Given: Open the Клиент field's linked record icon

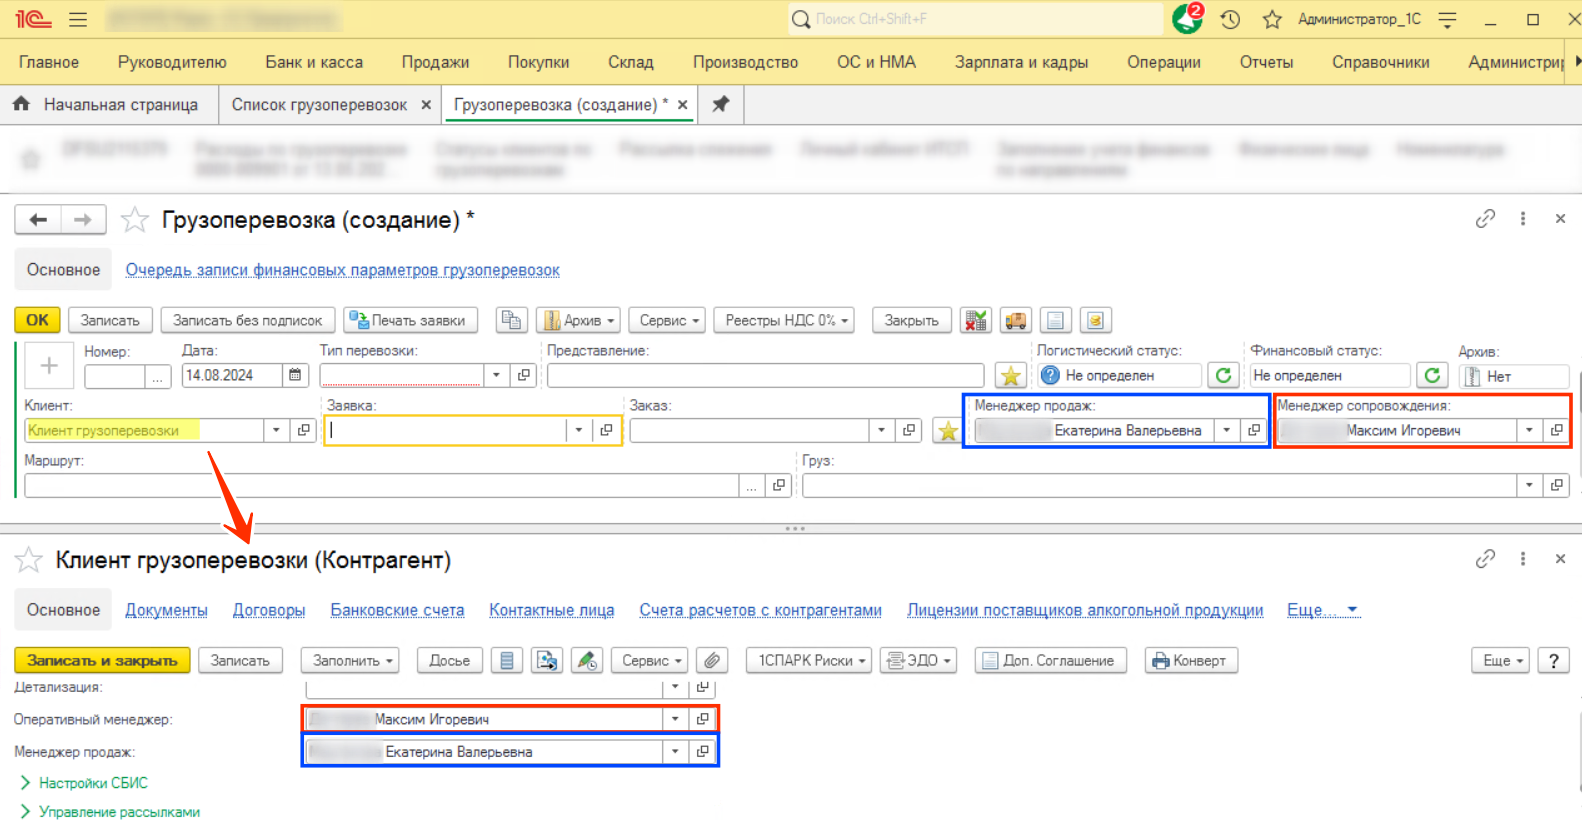Looking at the screenshot, I should click(x=304, y=430).
